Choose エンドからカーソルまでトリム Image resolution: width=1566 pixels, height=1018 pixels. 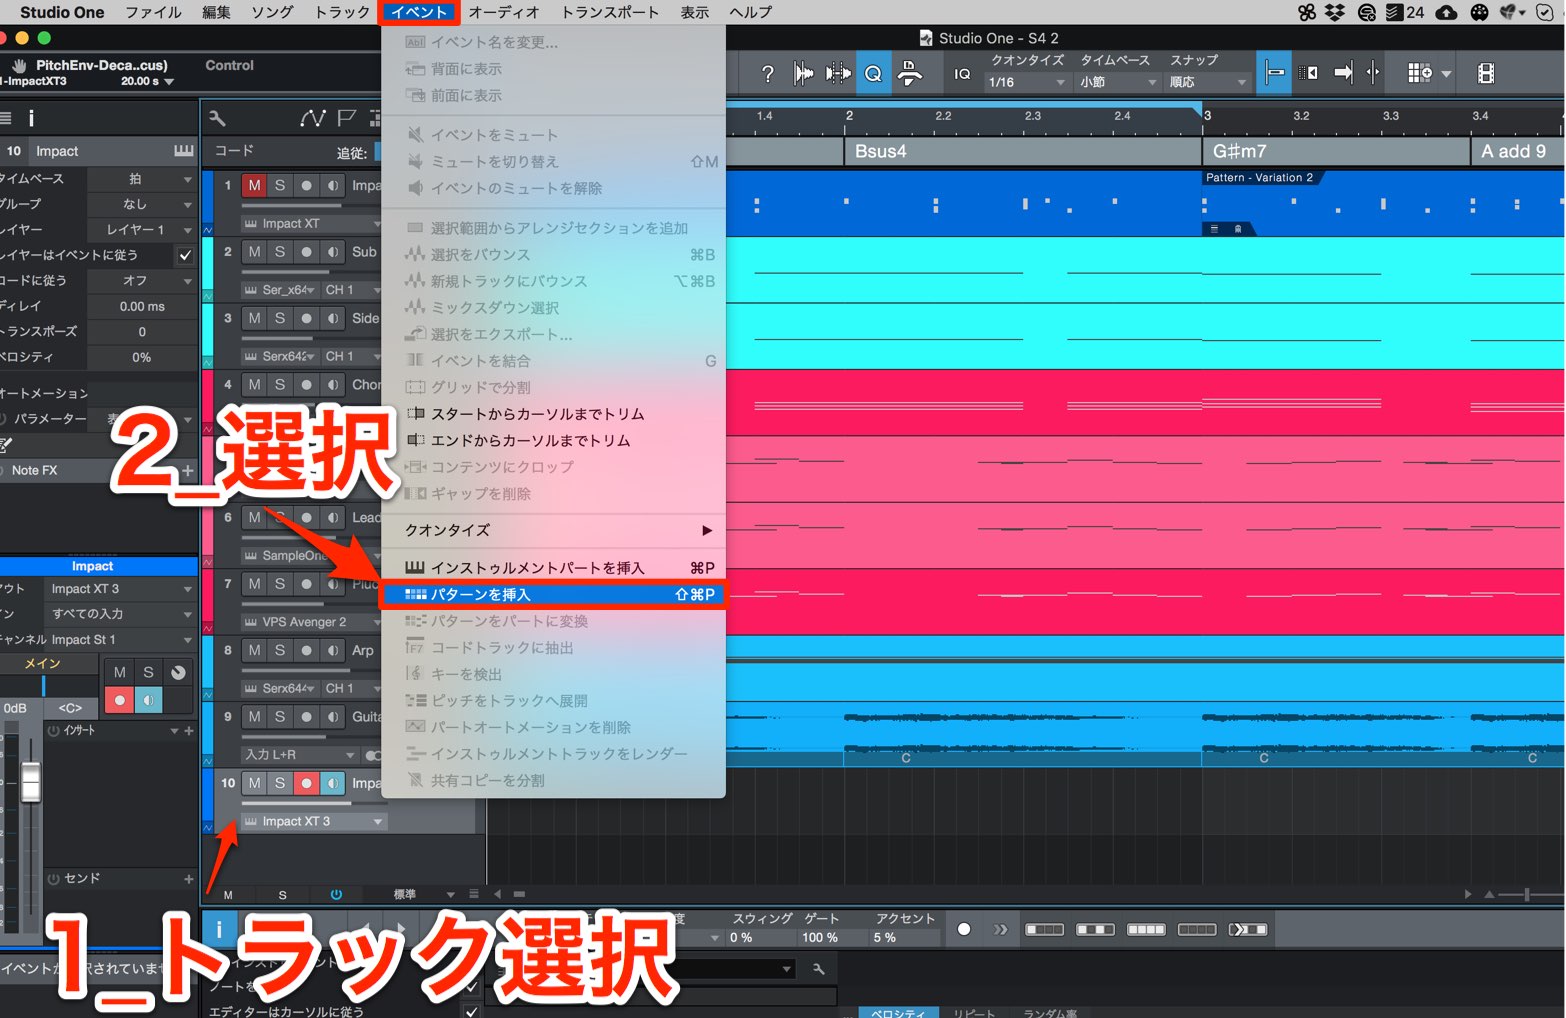(x=553, y=440)
